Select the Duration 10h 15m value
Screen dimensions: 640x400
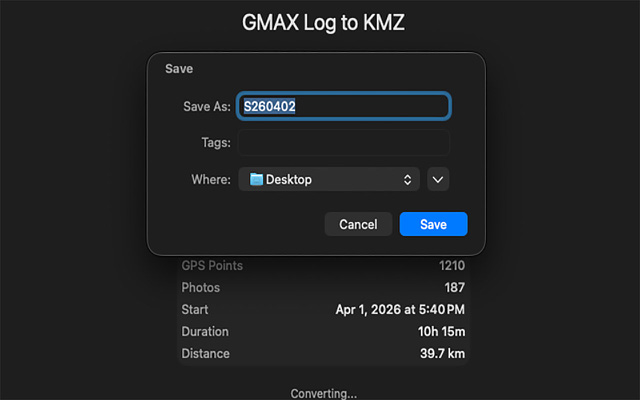(441, 331)
